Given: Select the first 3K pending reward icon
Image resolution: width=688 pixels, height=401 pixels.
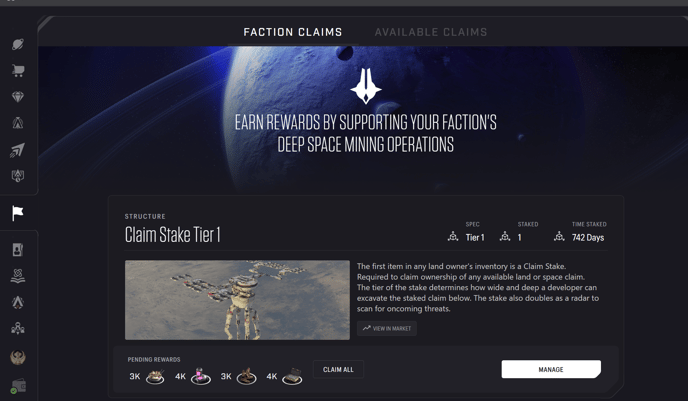Looking at the screenshot, I should (x=155, y=376).
